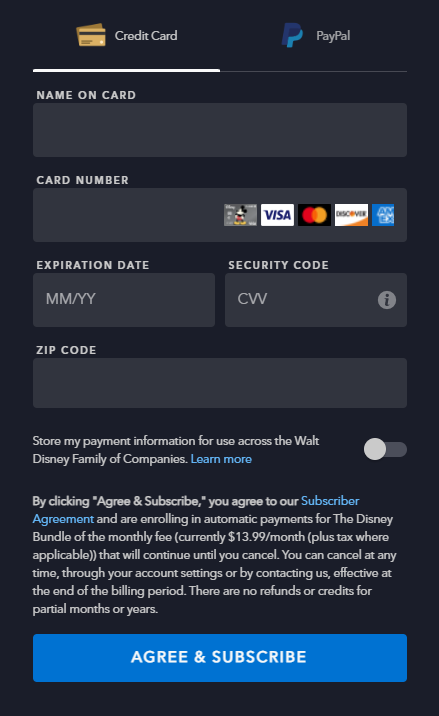The height and width of the screenshot is (716, 439).
Task: Switch to the Credit Card tab
Action: coord(127,36)
